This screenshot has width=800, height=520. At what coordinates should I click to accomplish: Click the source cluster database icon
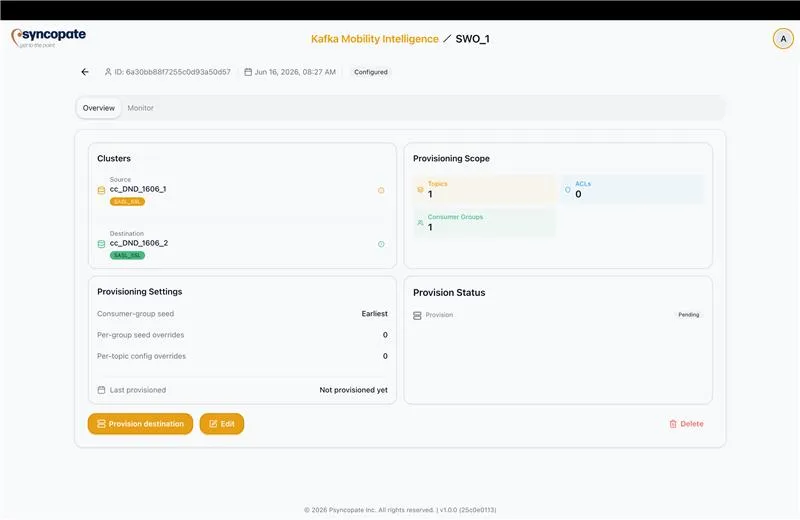click(x=101, y=190)
